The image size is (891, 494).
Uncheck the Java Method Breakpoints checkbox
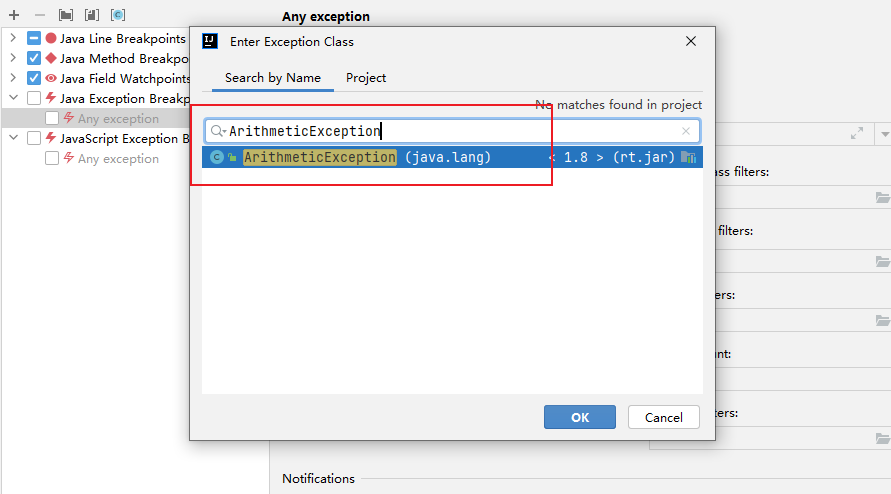(x=34, y=58)
